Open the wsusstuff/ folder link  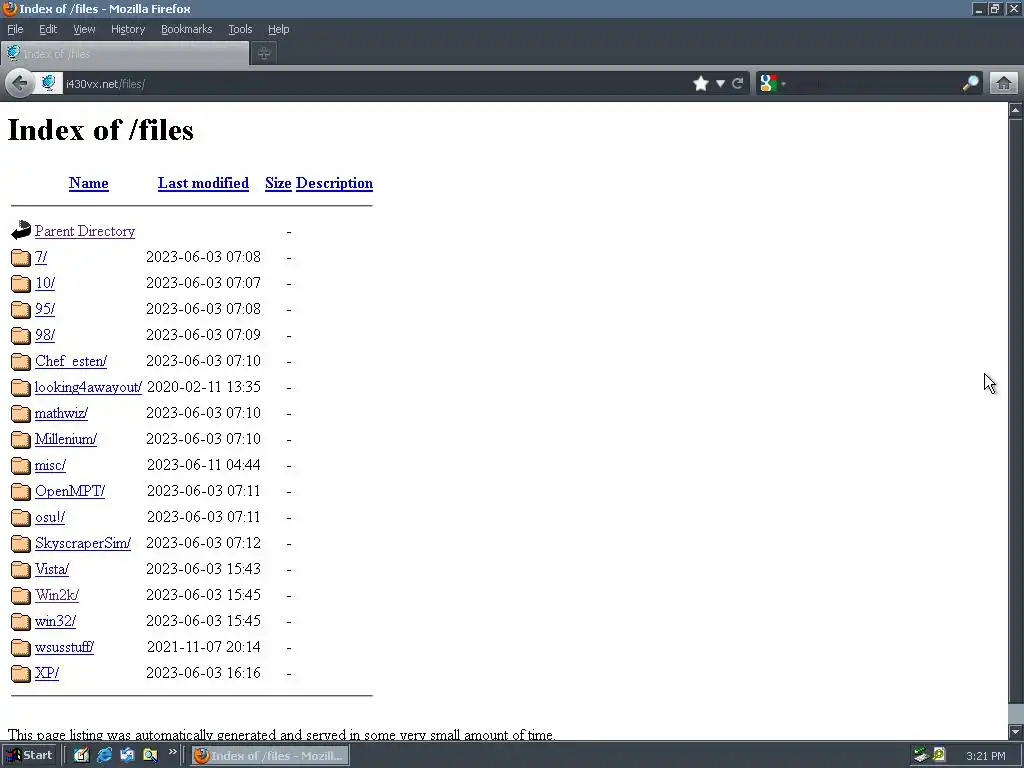coord(65,647)
